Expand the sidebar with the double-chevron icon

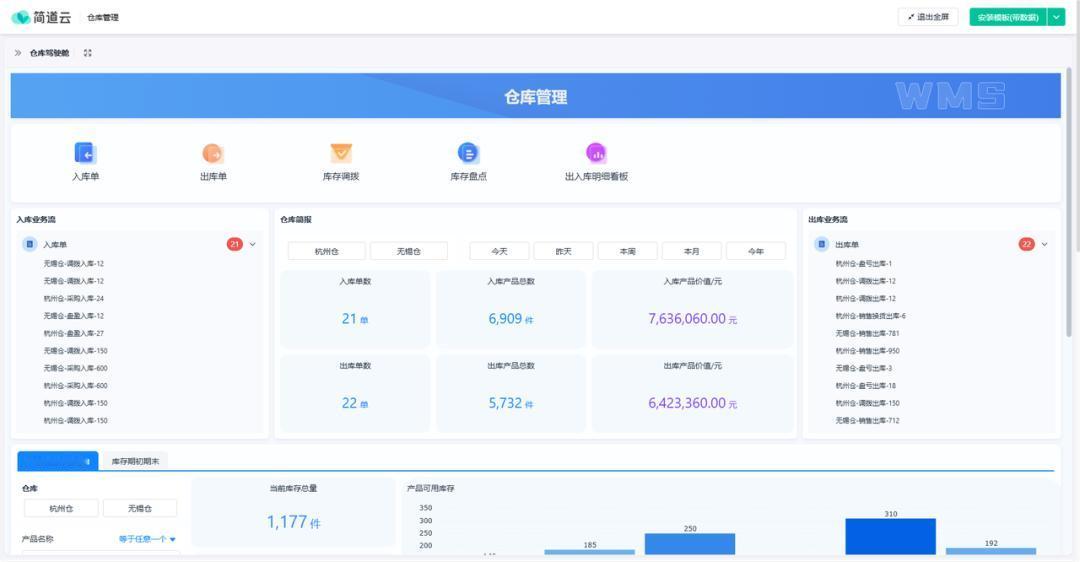(x=18, y=53)
